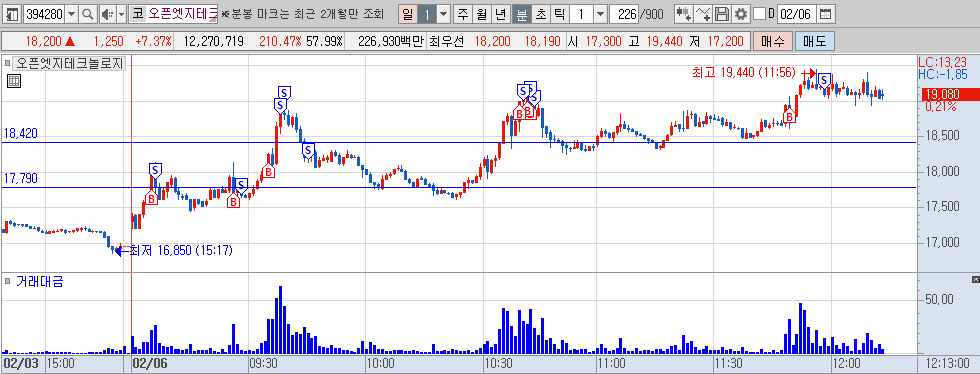Open the minute interval dropdown after 틱
The width and height of the screenshot is (980, 374).
point(600,14)
